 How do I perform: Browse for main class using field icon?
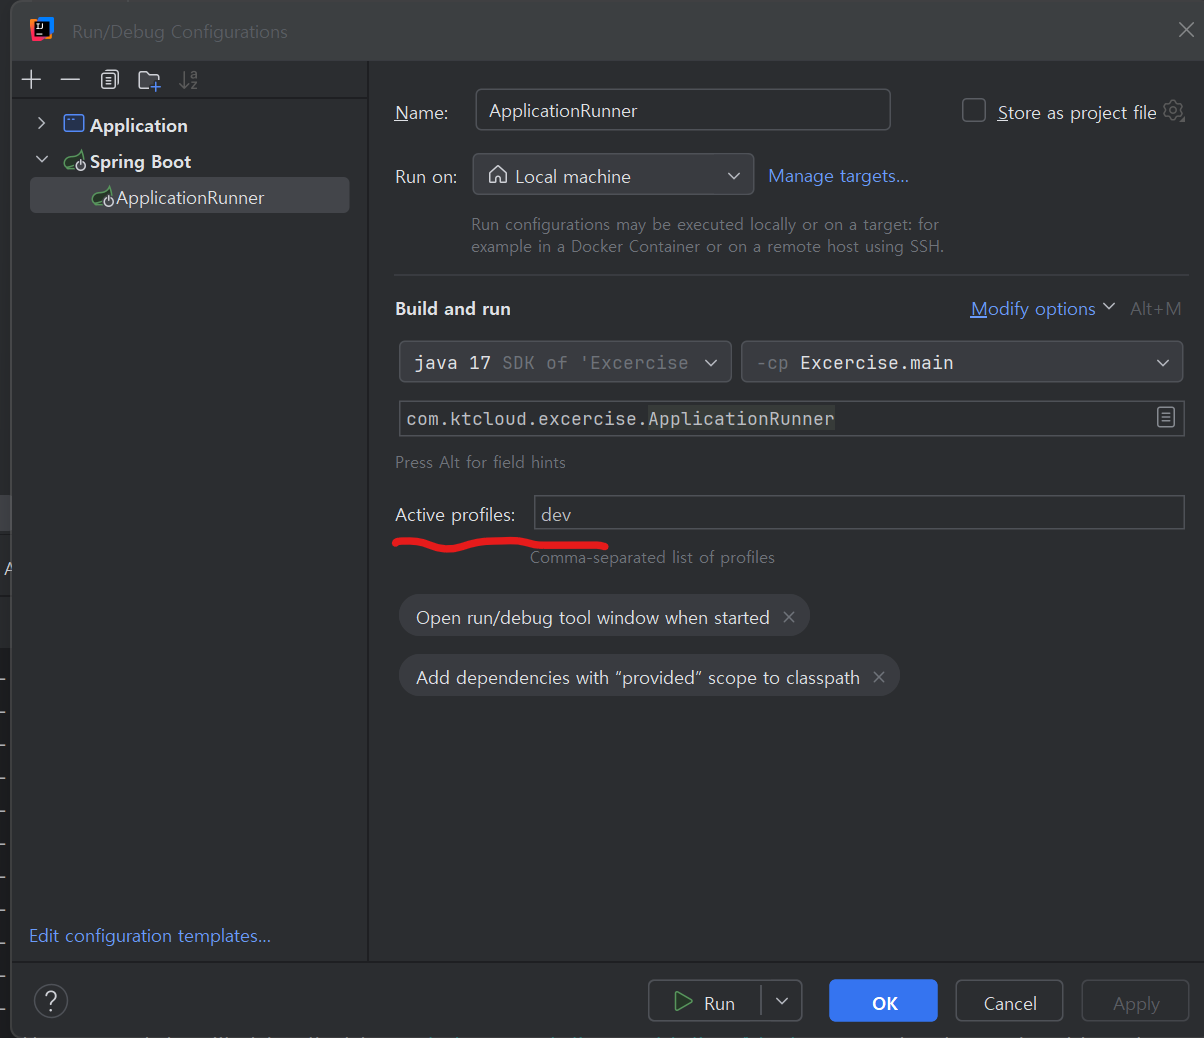[x=1166, y=418]
